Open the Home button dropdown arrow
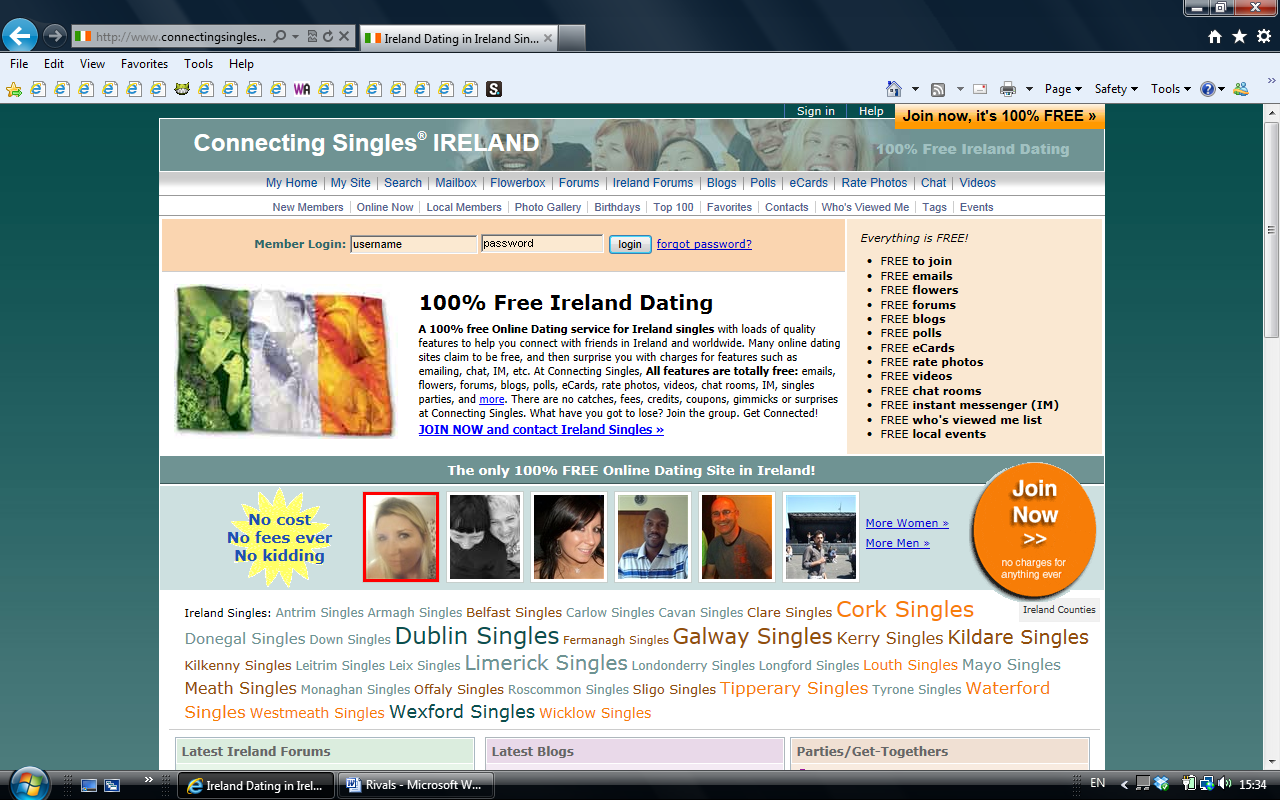This screenshot has height=800, width=1280. (914, 89)
